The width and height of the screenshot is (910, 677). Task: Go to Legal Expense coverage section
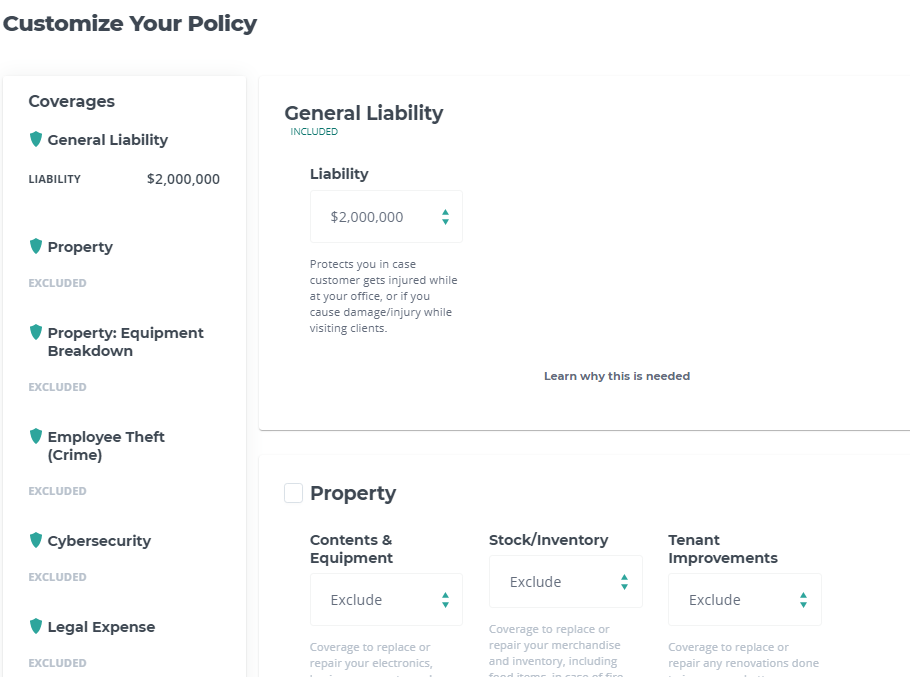[x=101, y=627]
